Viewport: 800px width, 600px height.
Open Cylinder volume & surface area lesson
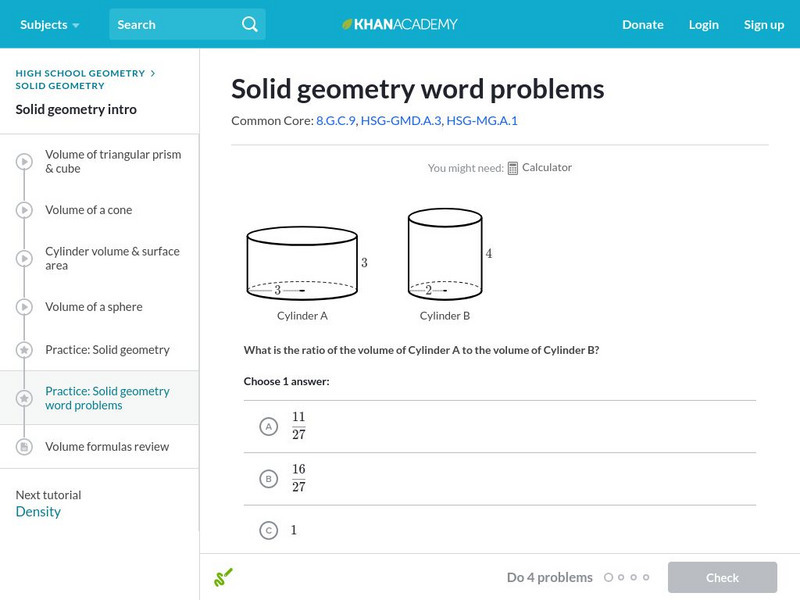112,258
